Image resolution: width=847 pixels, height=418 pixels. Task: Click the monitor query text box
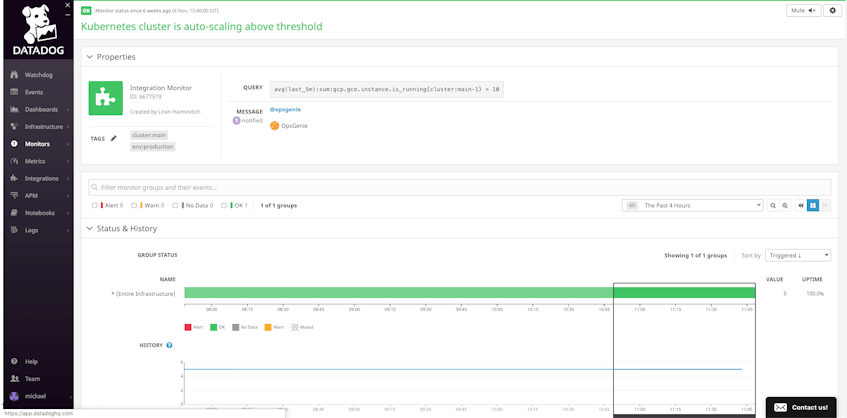tap(387, 89)
